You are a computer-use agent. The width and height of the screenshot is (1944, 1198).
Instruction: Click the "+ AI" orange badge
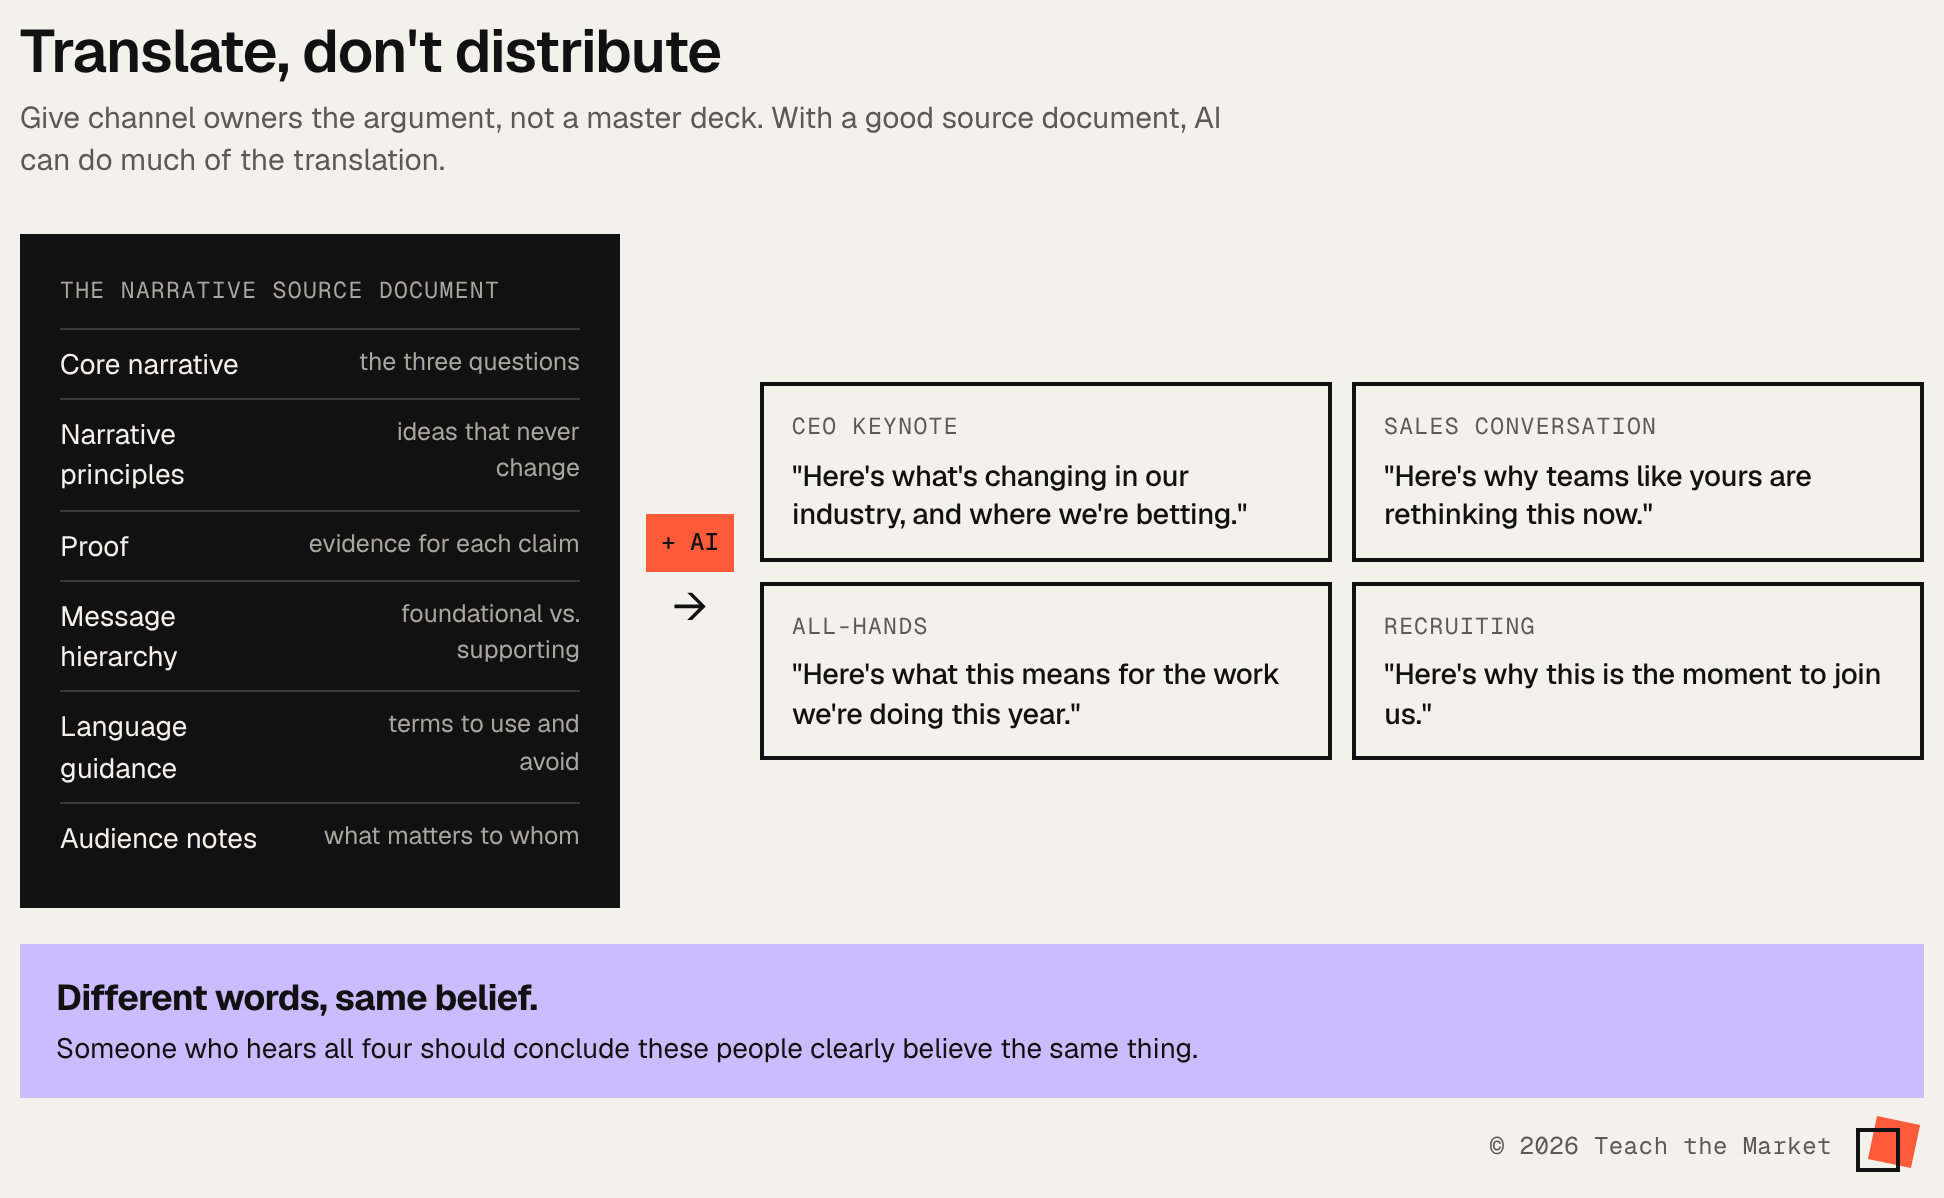[690, 543]
